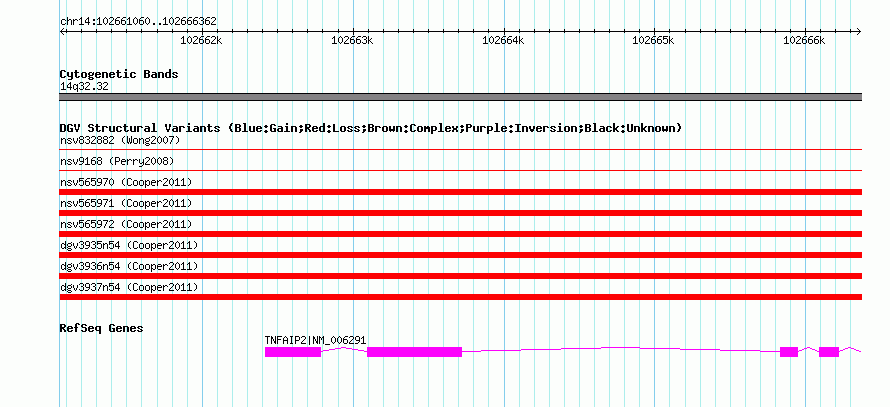Click the small exon near 102666k
Viewport: 890px width, 407px height.
tap(789, 352)
